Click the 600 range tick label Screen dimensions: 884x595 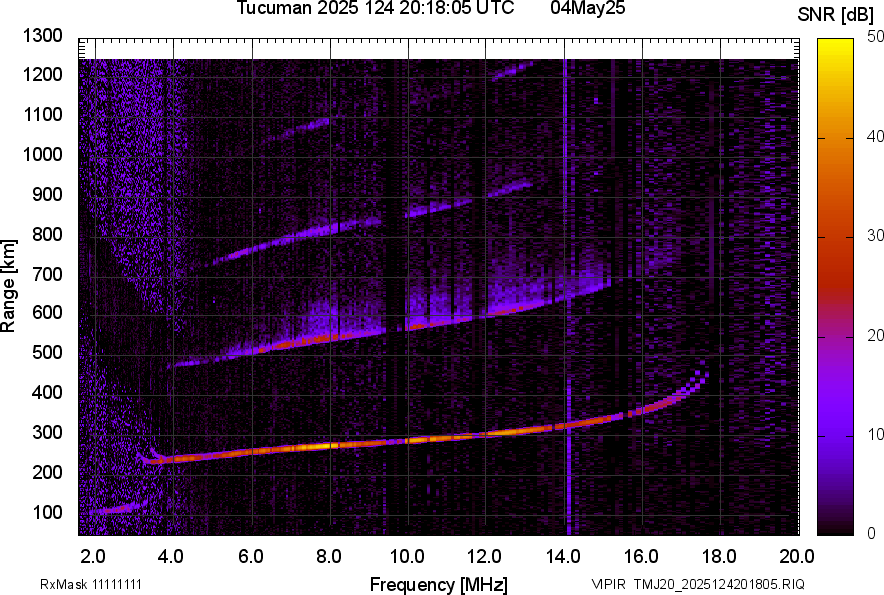[x=47, y=312]
